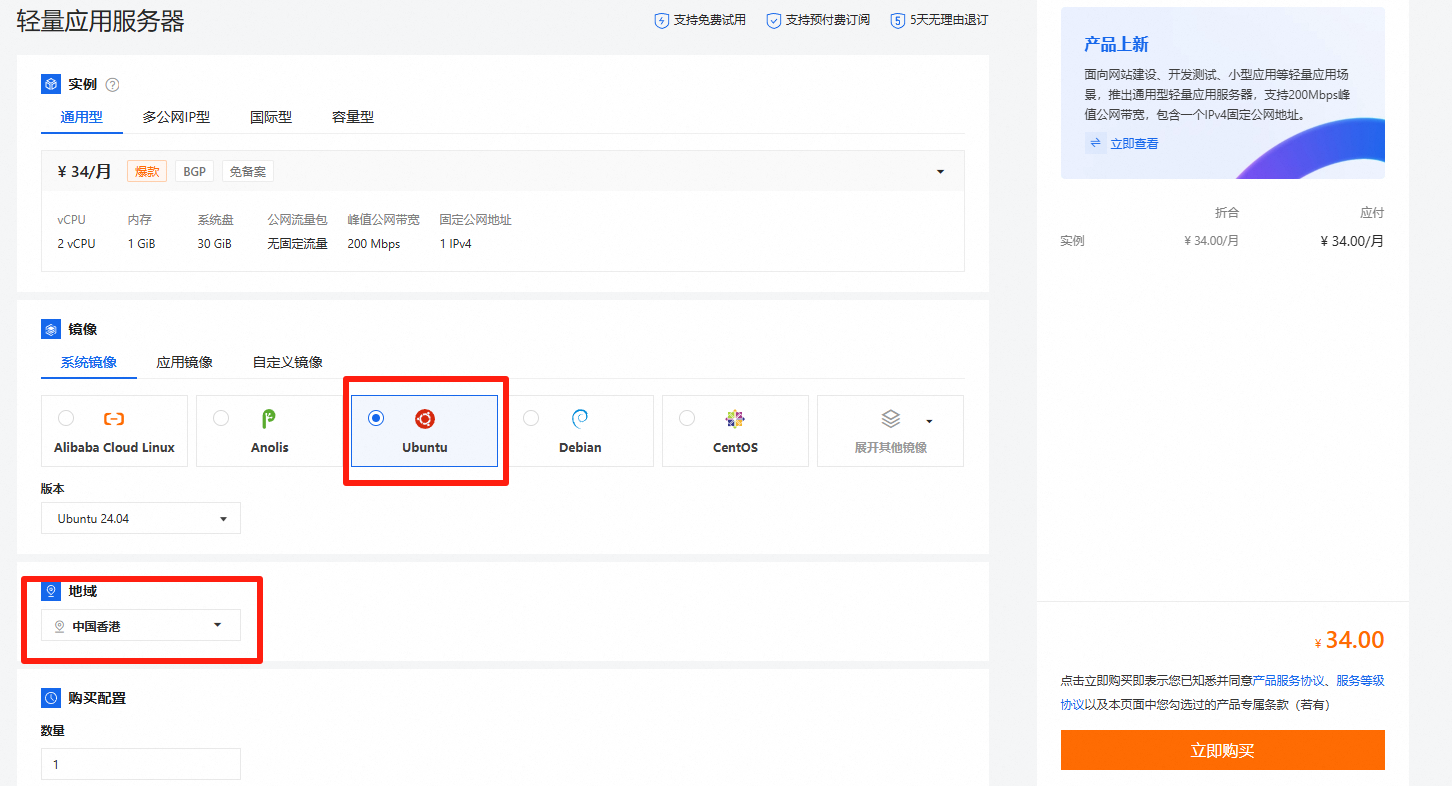
Task: Select the Anolis radio button
Action: (221, 418)
